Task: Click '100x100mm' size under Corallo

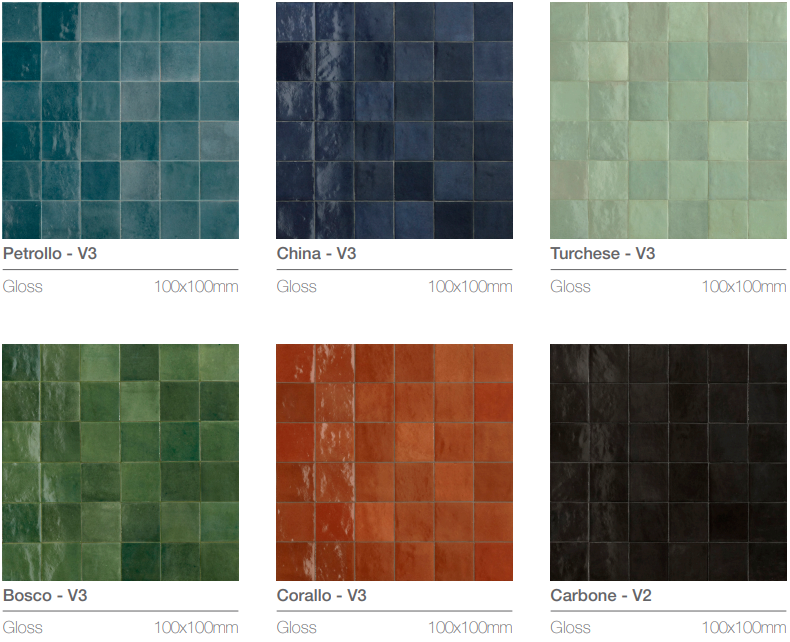Action: click(471, 627)
